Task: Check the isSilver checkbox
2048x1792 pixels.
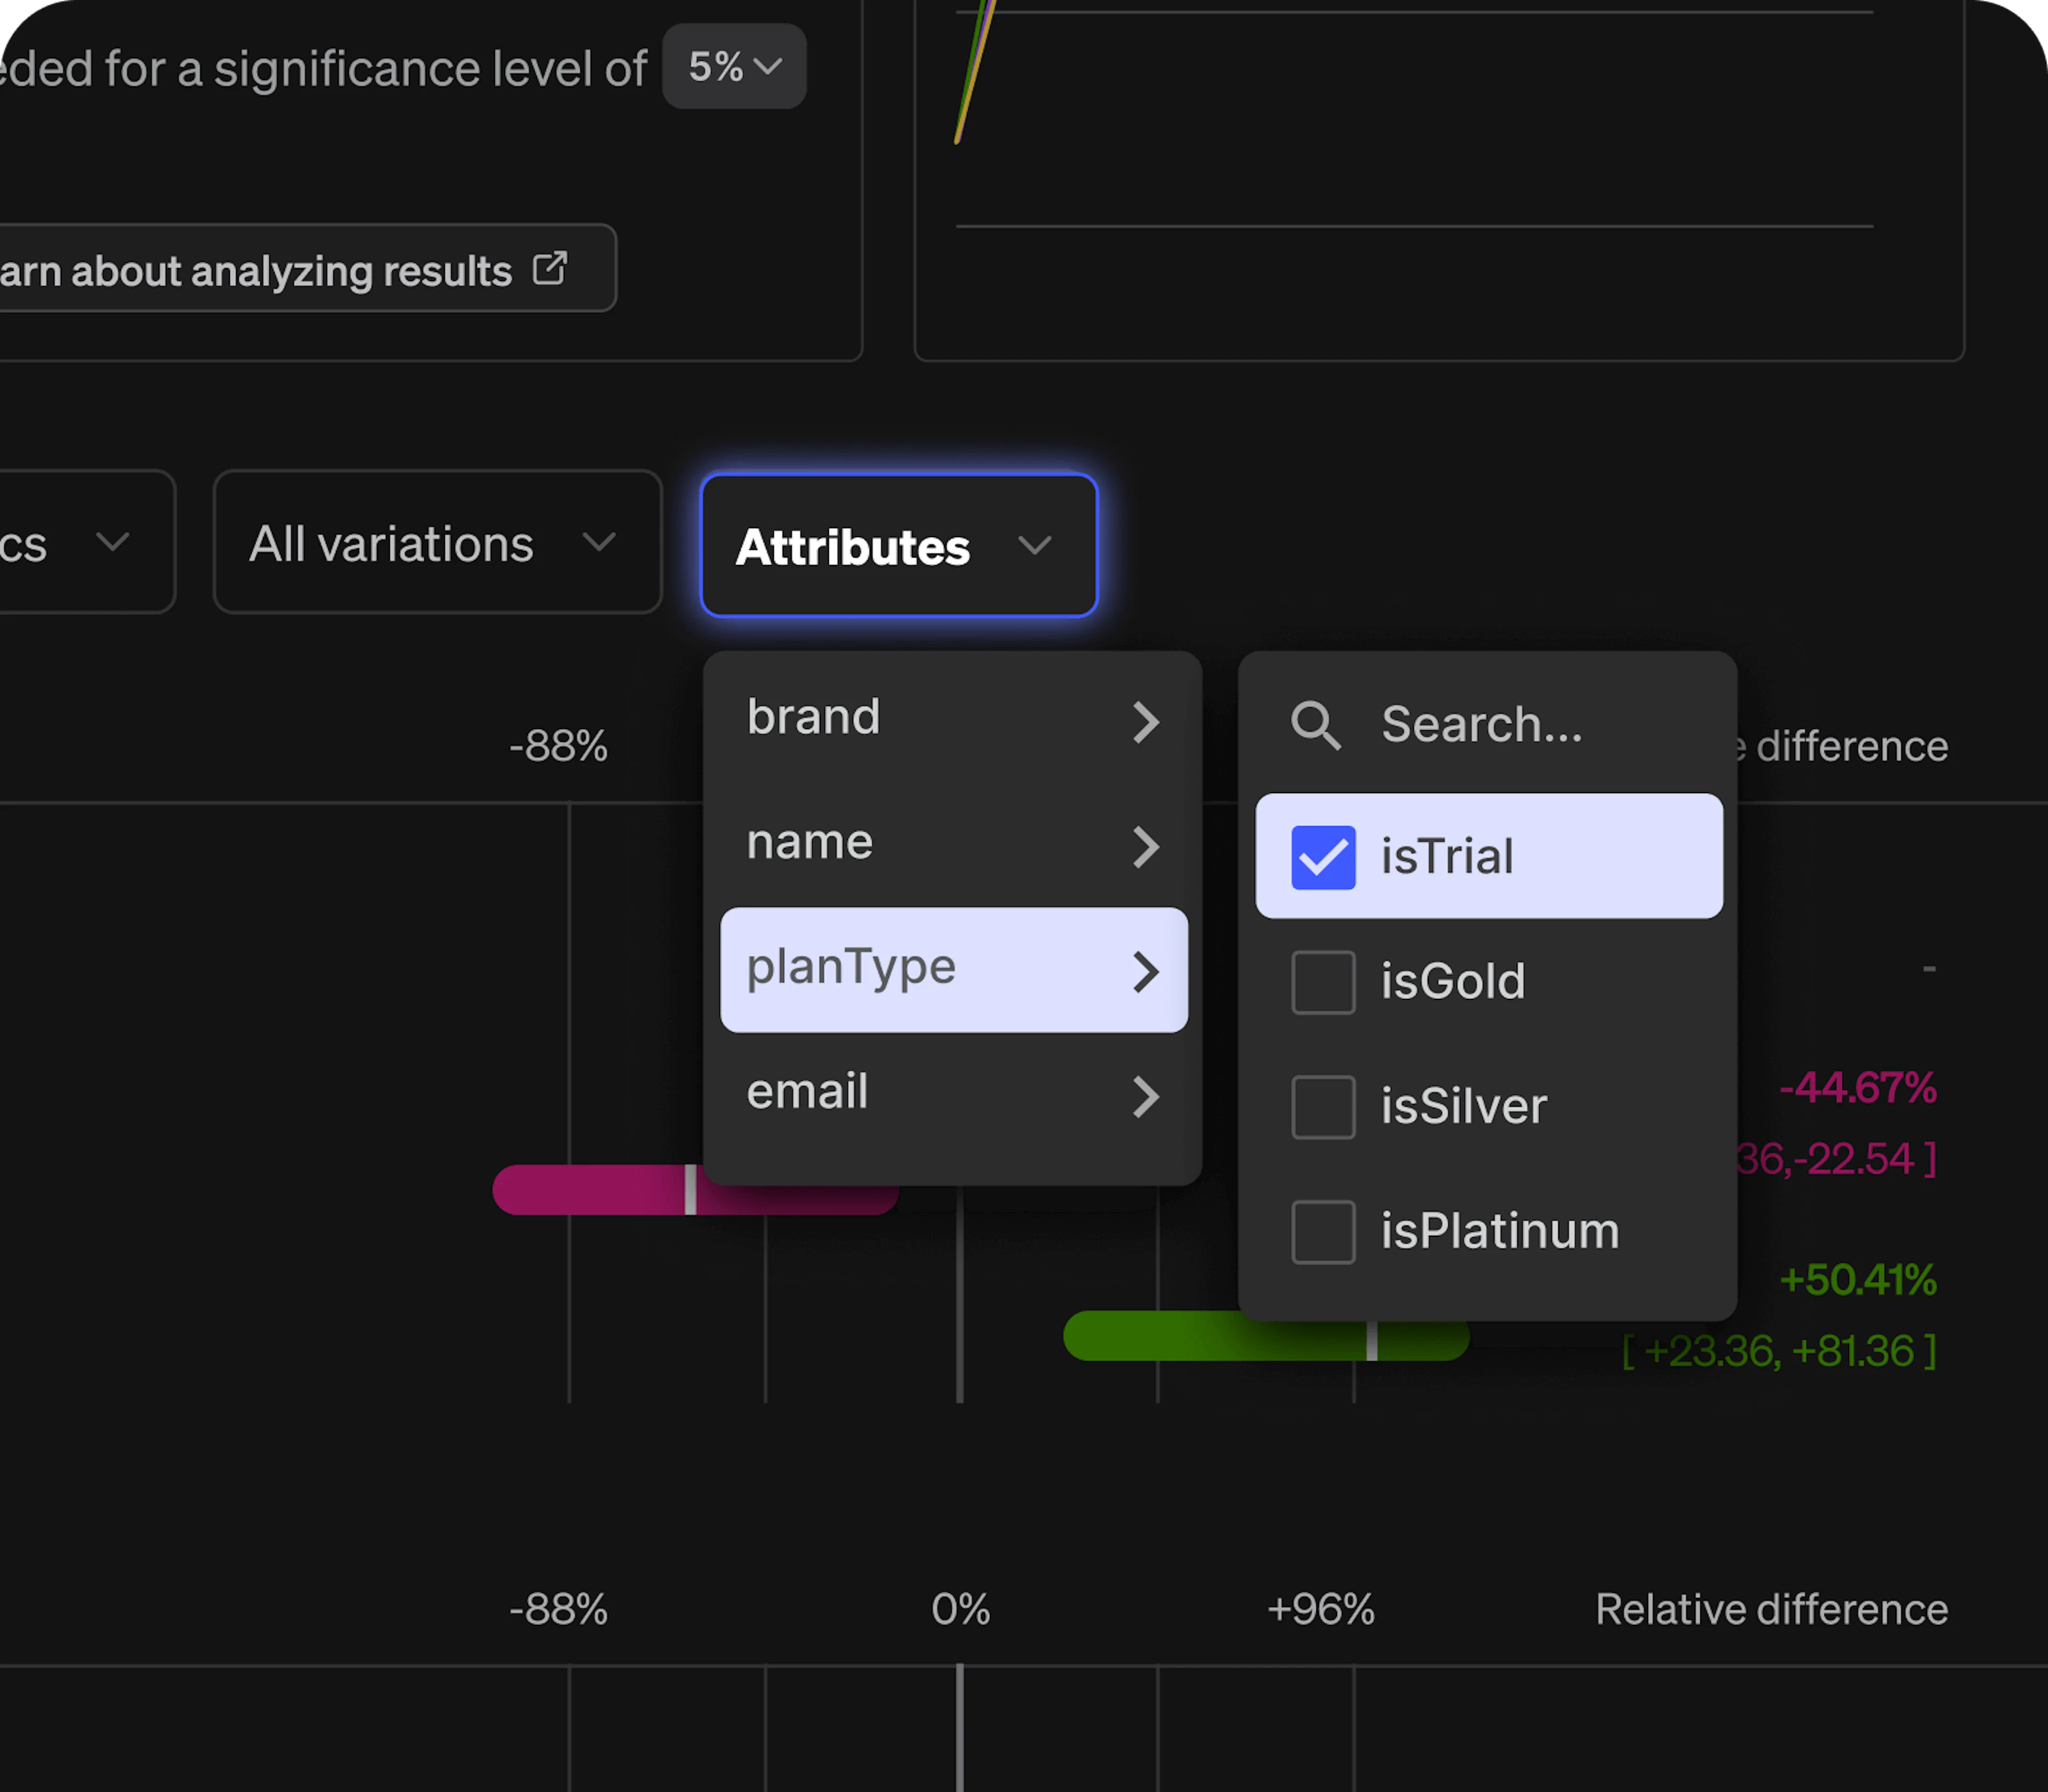Action: (x=1323, y=1107)
